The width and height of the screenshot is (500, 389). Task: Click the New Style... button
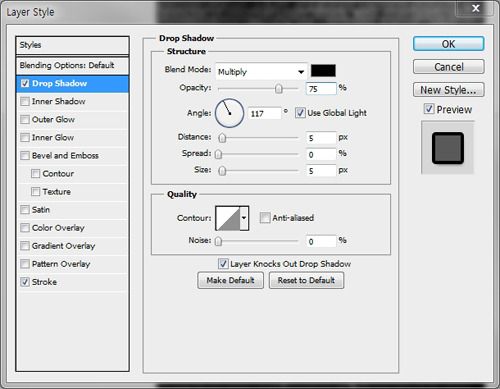(x=448, y=90)
